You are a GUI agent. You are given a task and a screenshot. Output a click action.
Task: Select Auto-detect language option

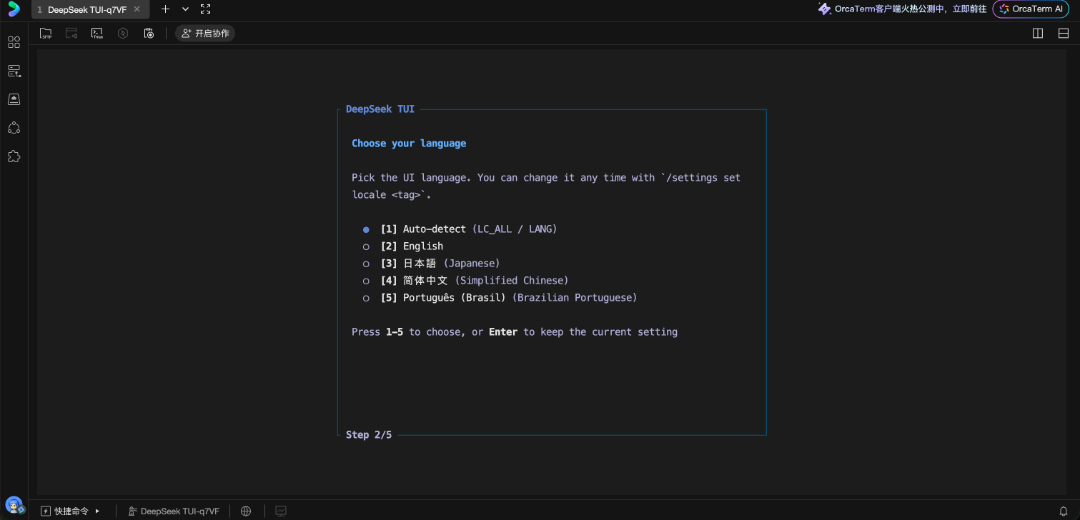[x=460, y=229]
